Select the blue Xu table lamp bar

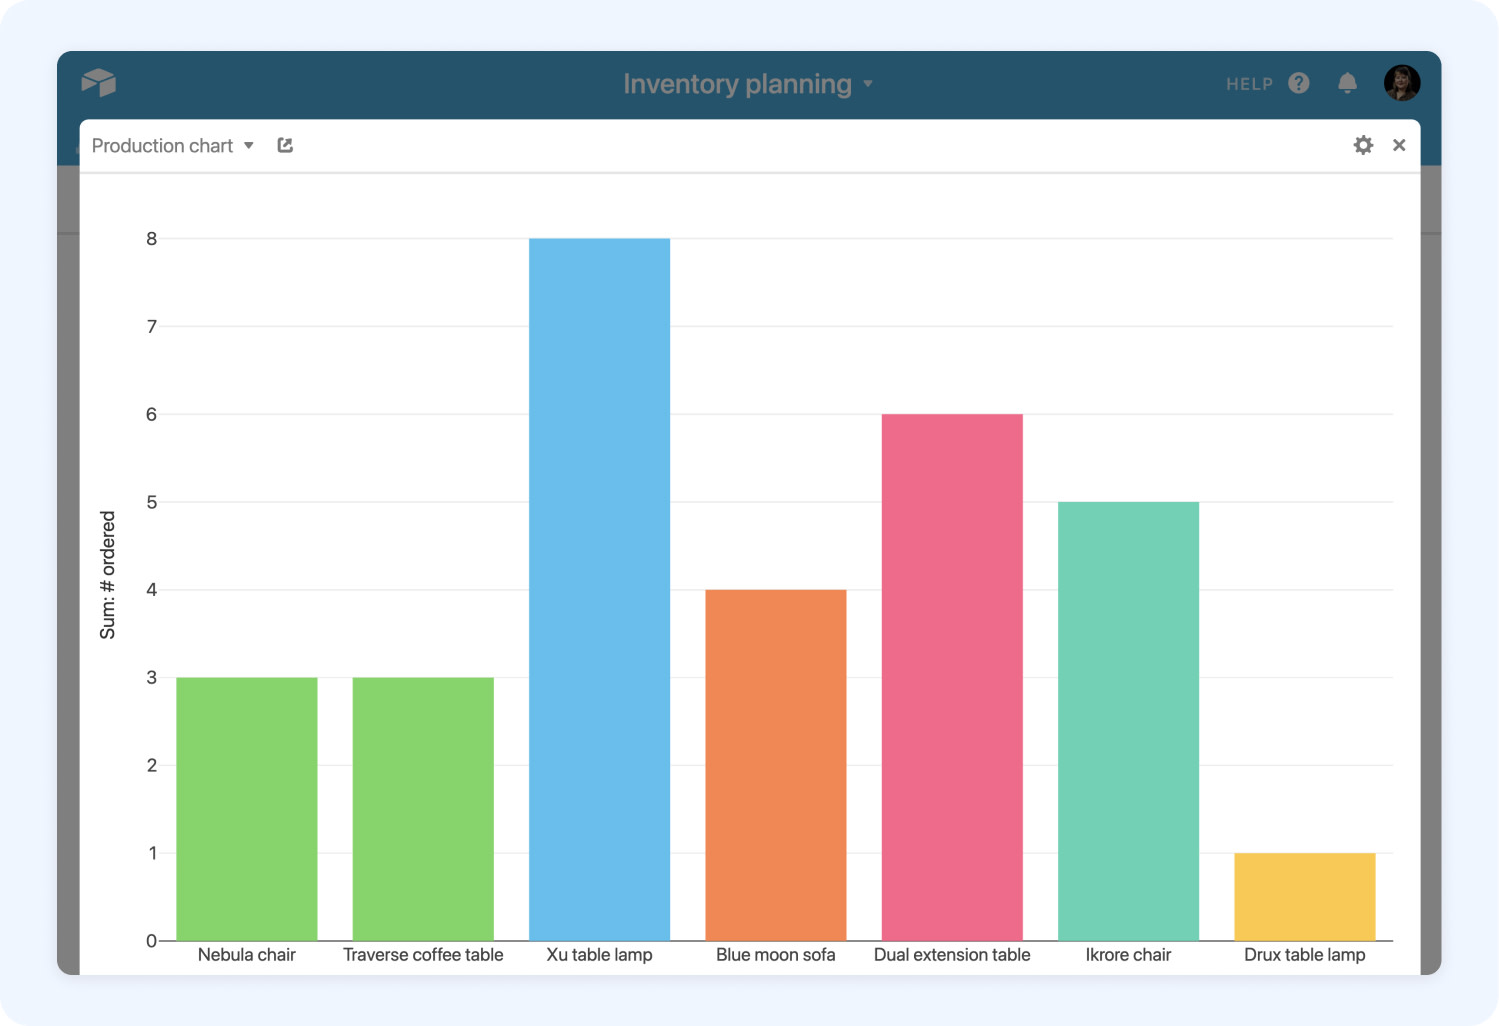point(598,590)
